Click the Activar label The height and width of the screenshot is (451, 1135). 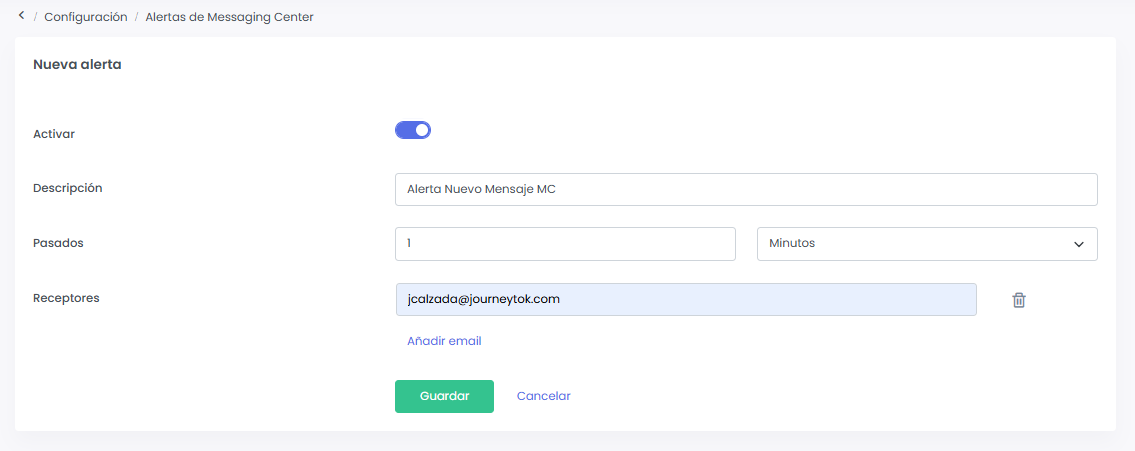(x=54, y=134)
